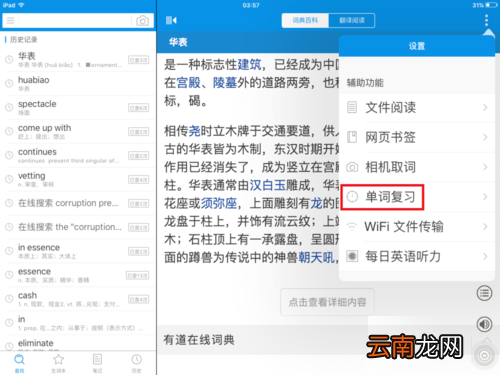This screenshot has height=375, width=500.
Task: Click the search input field
Action: tap(75, 21)
